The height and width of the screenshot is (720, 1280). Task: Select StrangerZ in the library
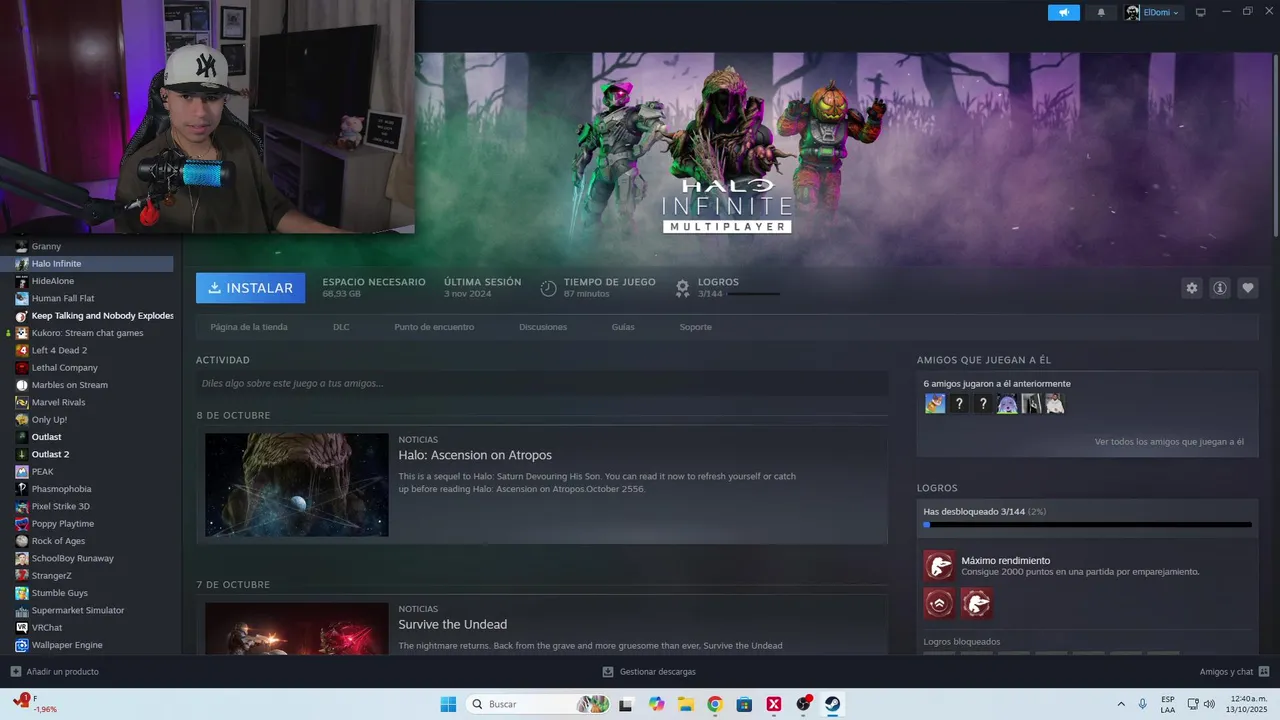click(51, 575)
